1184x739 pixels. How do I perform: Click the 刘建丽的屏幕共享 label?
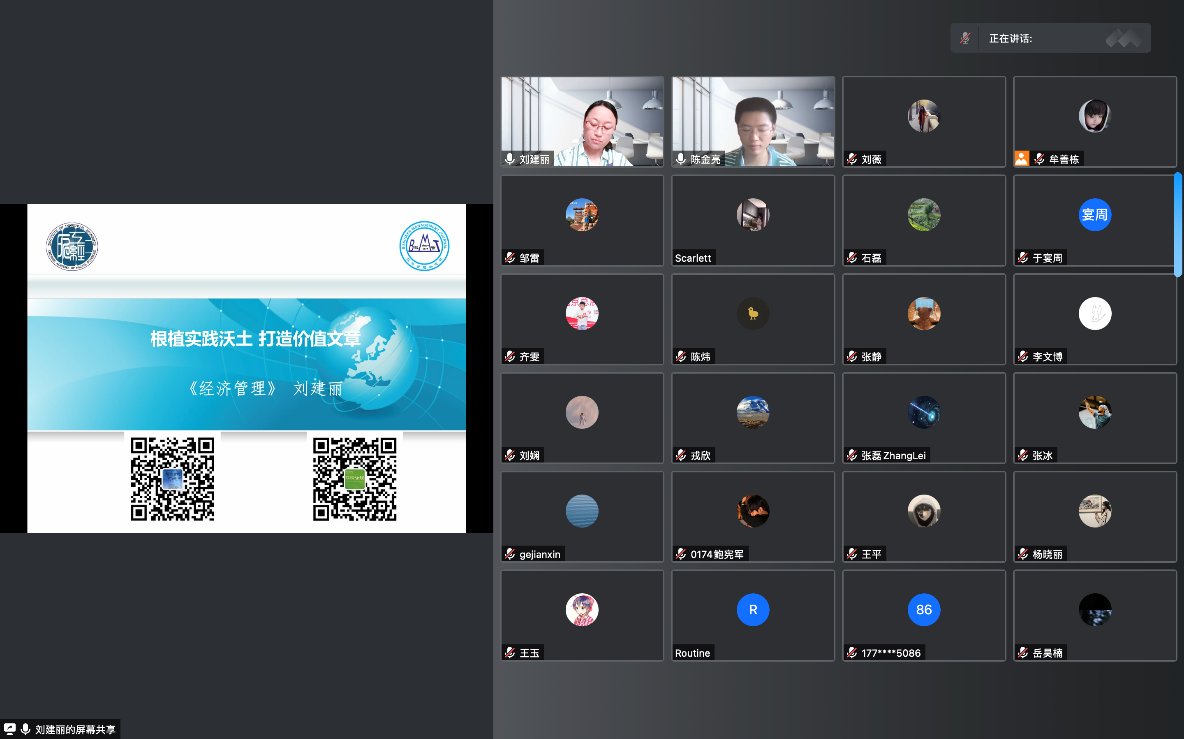pos(75,730)
